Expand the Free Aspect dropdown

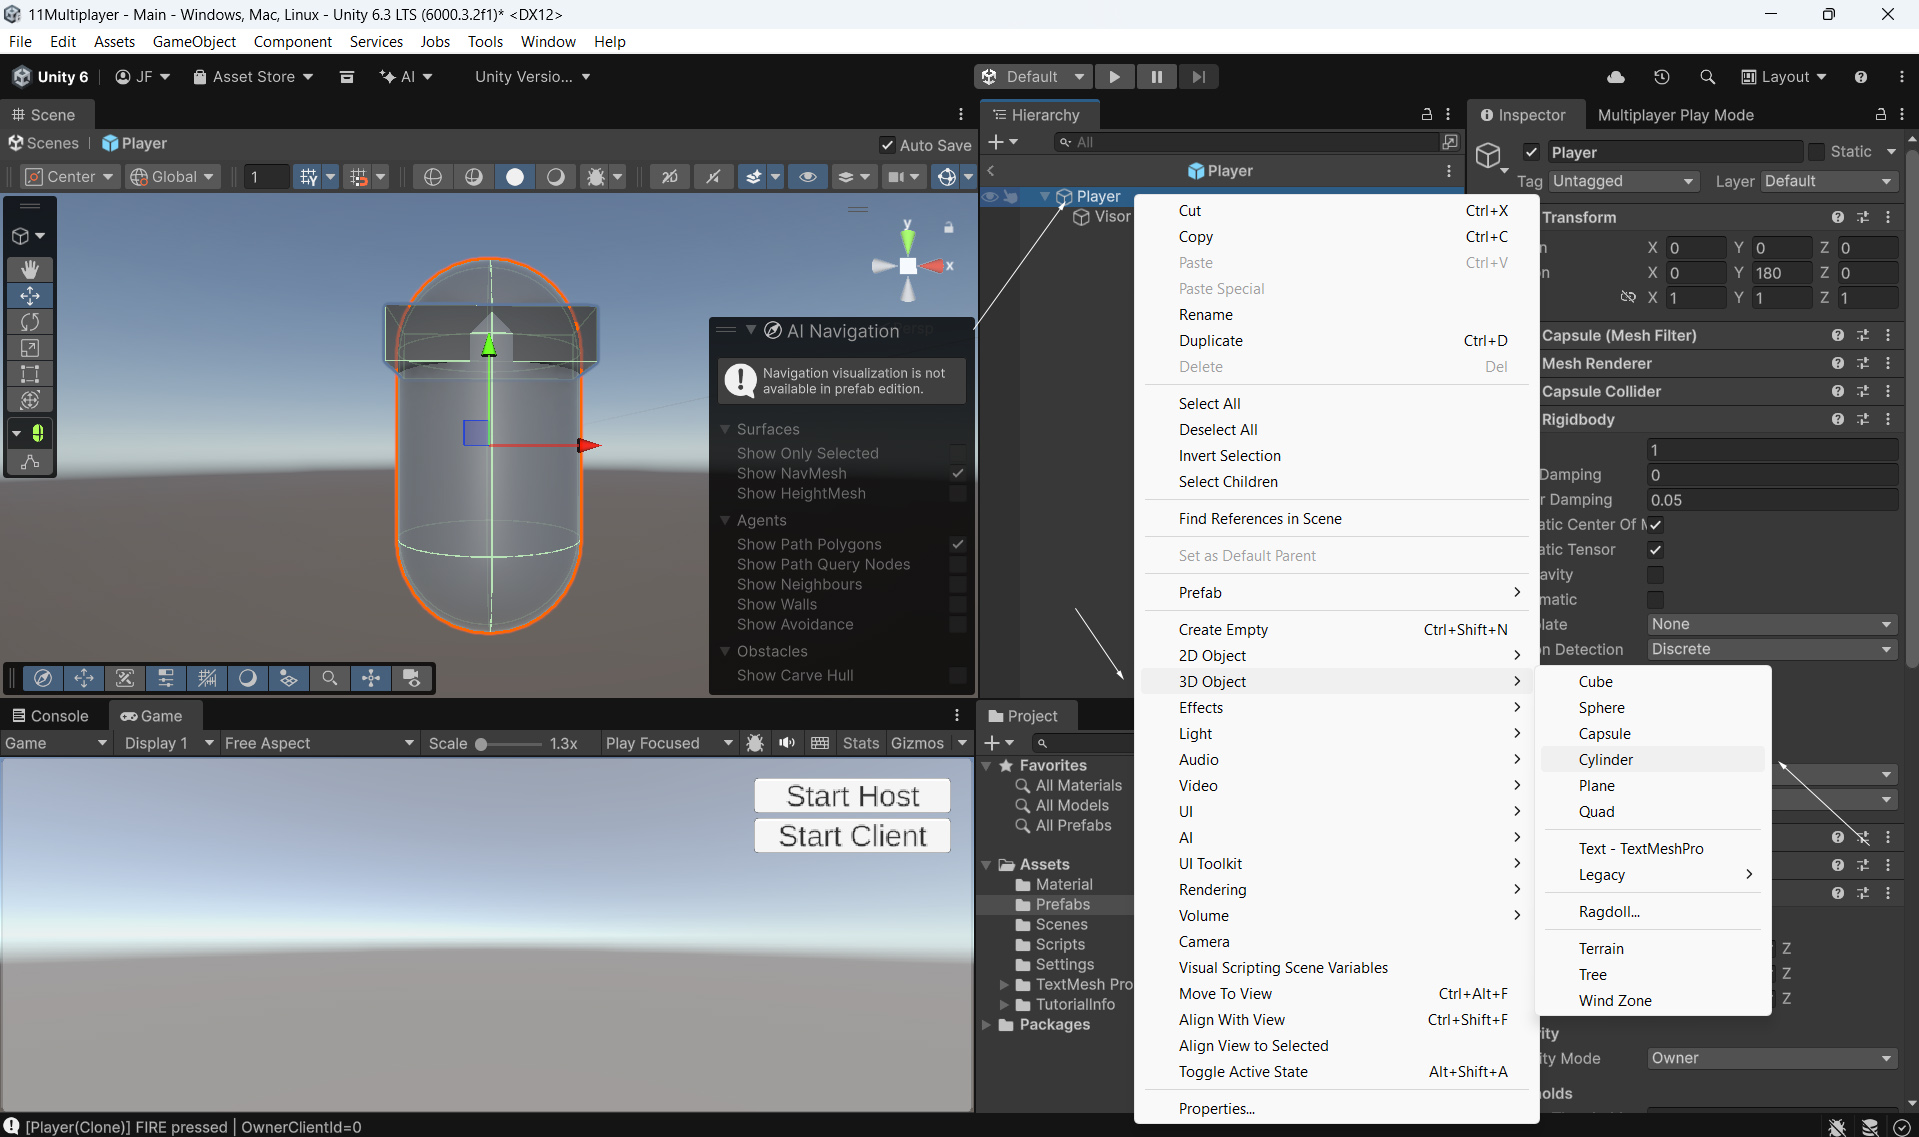point(318,743)
